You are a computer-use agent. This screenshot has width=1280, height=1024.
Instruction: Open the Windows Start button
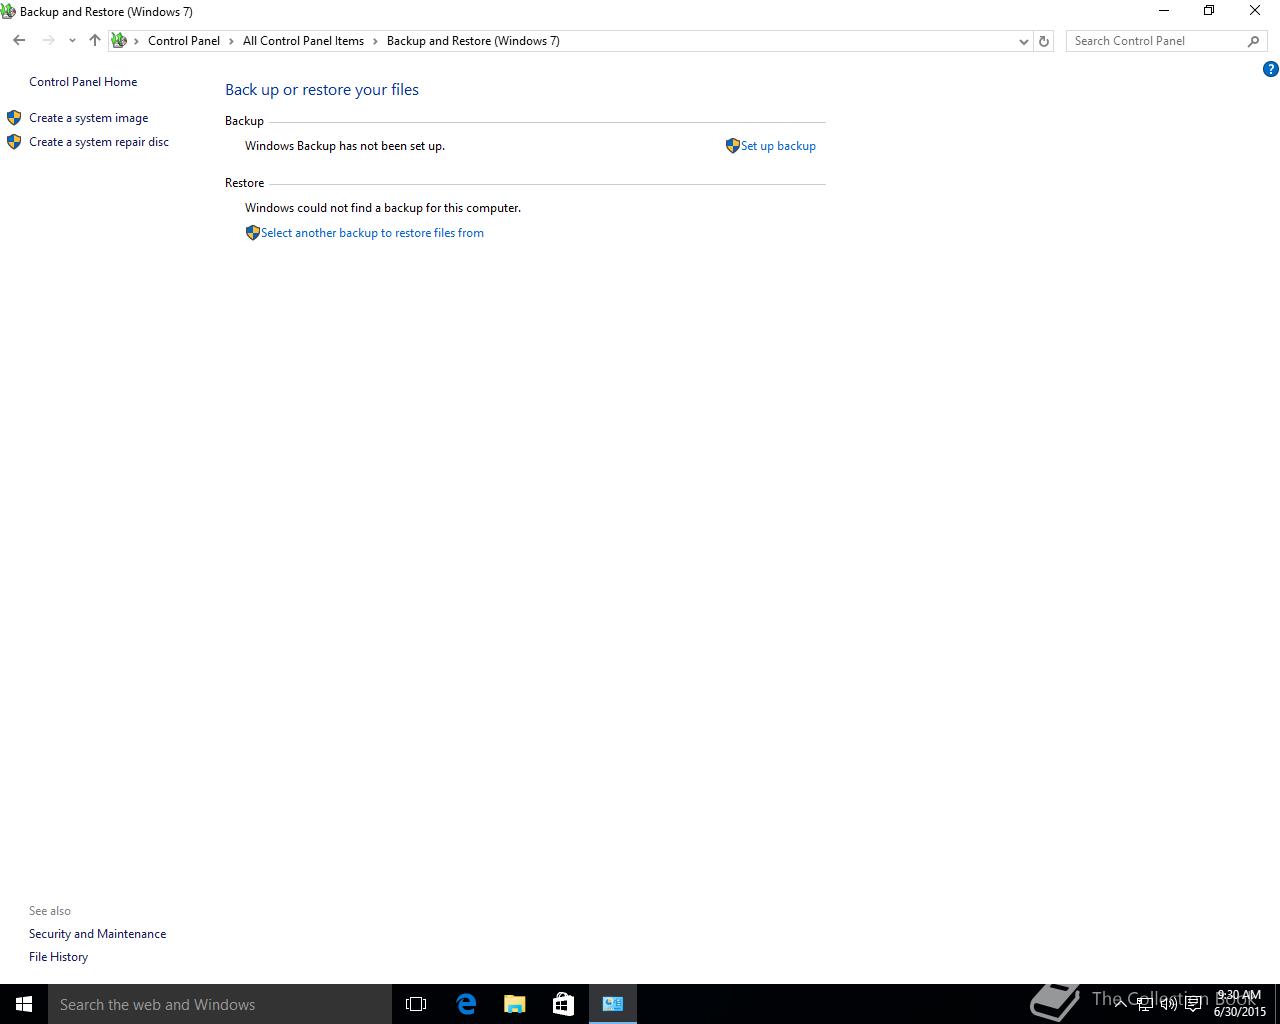[x=24, y=1004]
